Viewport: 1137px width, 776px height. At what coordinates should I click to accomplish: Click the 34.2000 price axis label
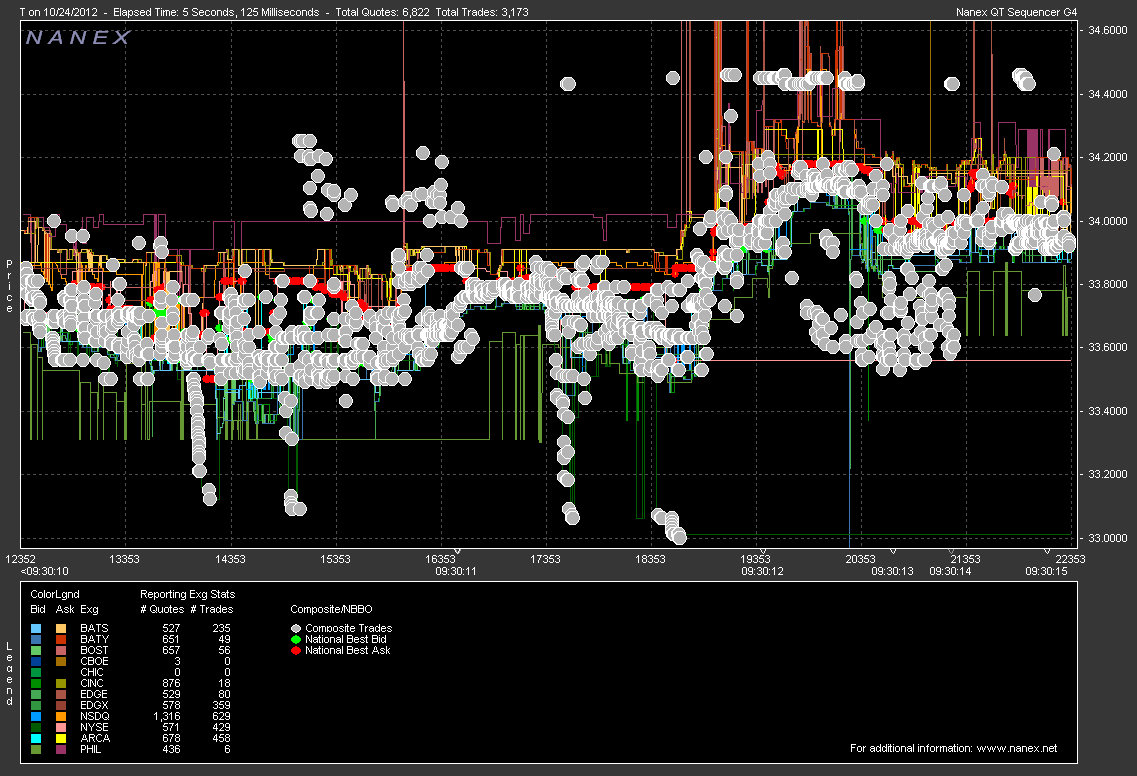tap(1108, 157)
